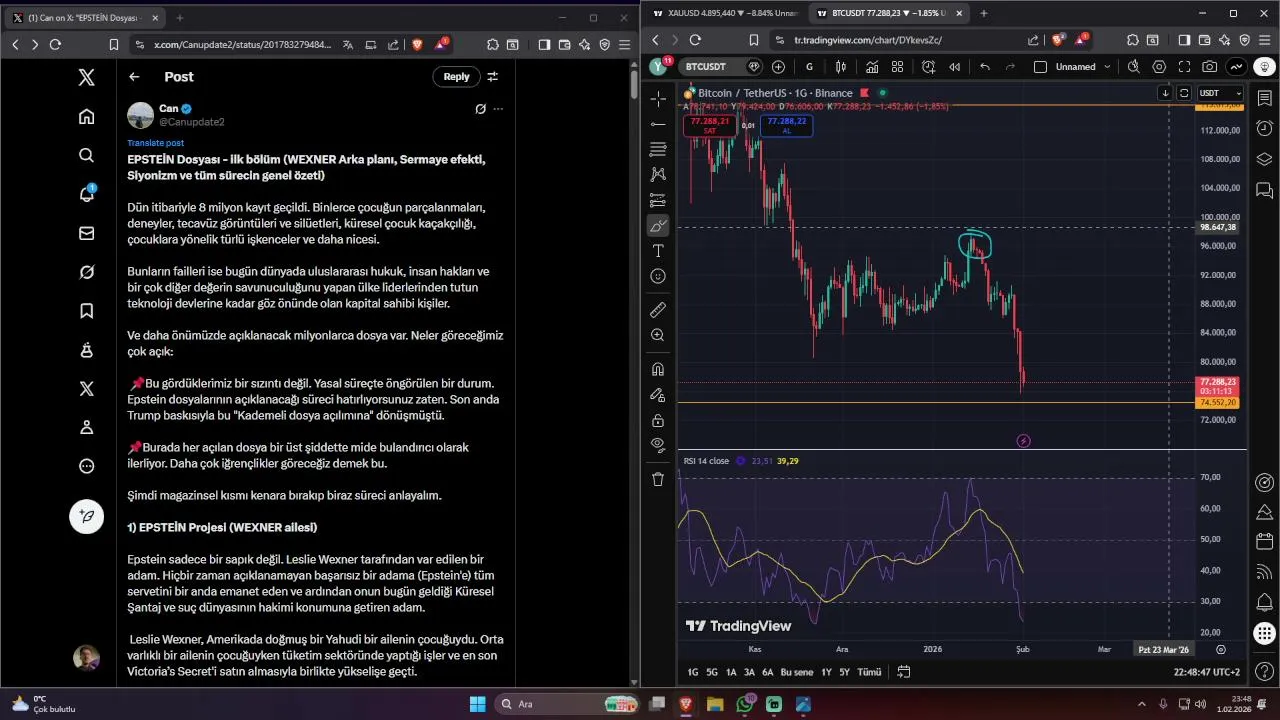Expand the Unnamed layout dropdown
1280x720 pixels.
1107,67
